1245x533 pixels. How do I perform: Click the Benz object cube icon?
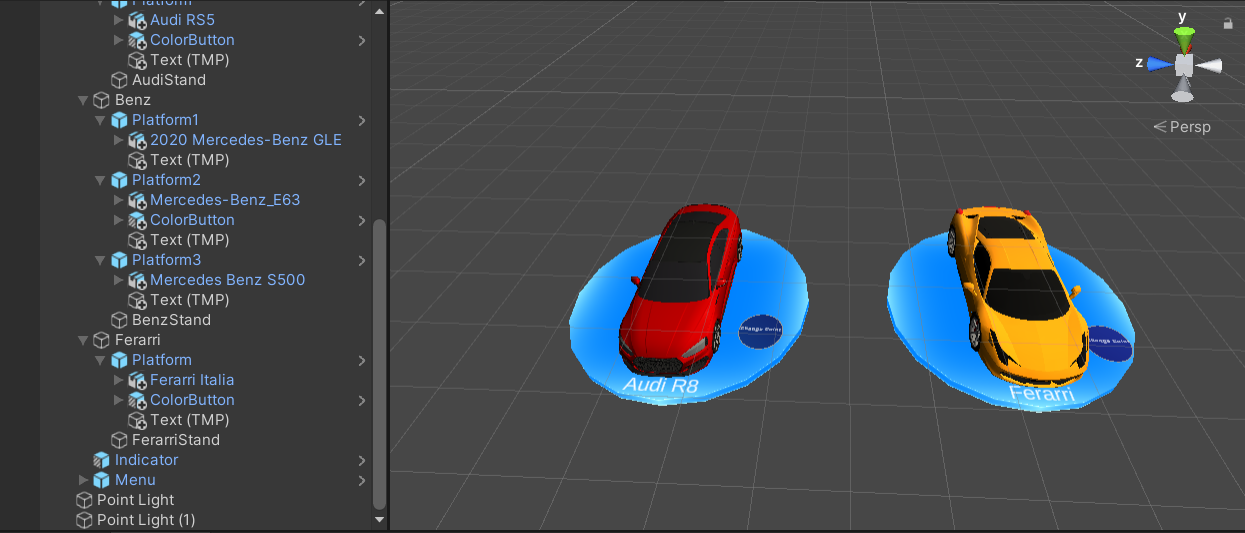point(102,100)
